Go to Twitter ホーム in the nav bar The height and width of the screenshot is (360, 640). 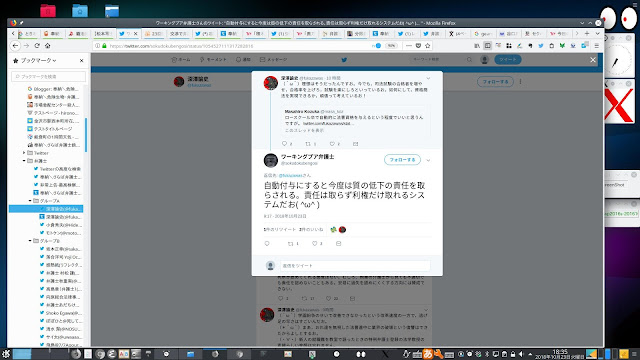(181, 60)
